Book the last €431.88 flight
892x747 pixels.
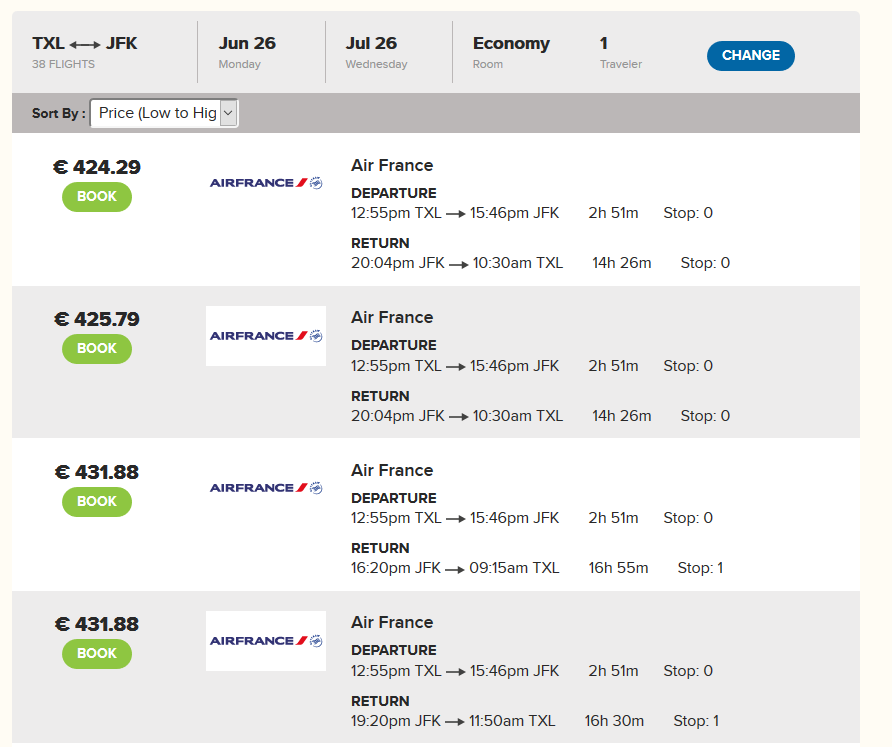click(x=97, y=653)
